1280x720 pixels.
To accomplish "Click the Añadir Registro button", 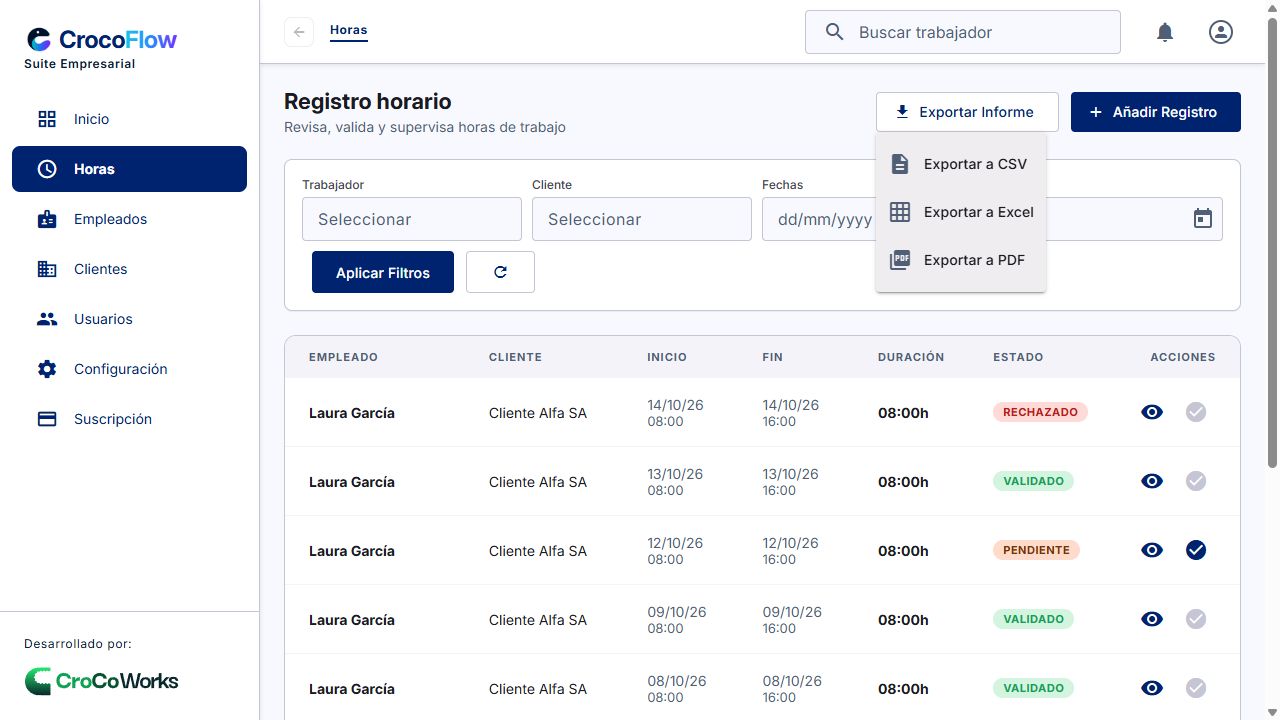I will pyautogui.click(x=1156, y=112).
